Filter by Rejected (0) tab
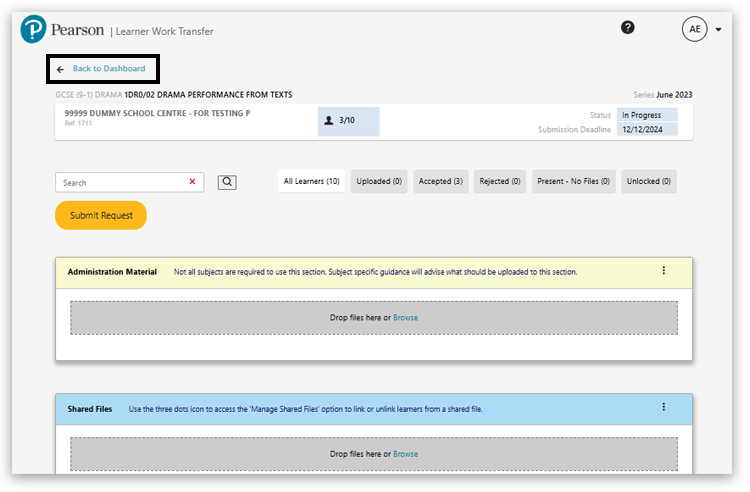Viewport: 750px width, 492px height. point(500,181)
